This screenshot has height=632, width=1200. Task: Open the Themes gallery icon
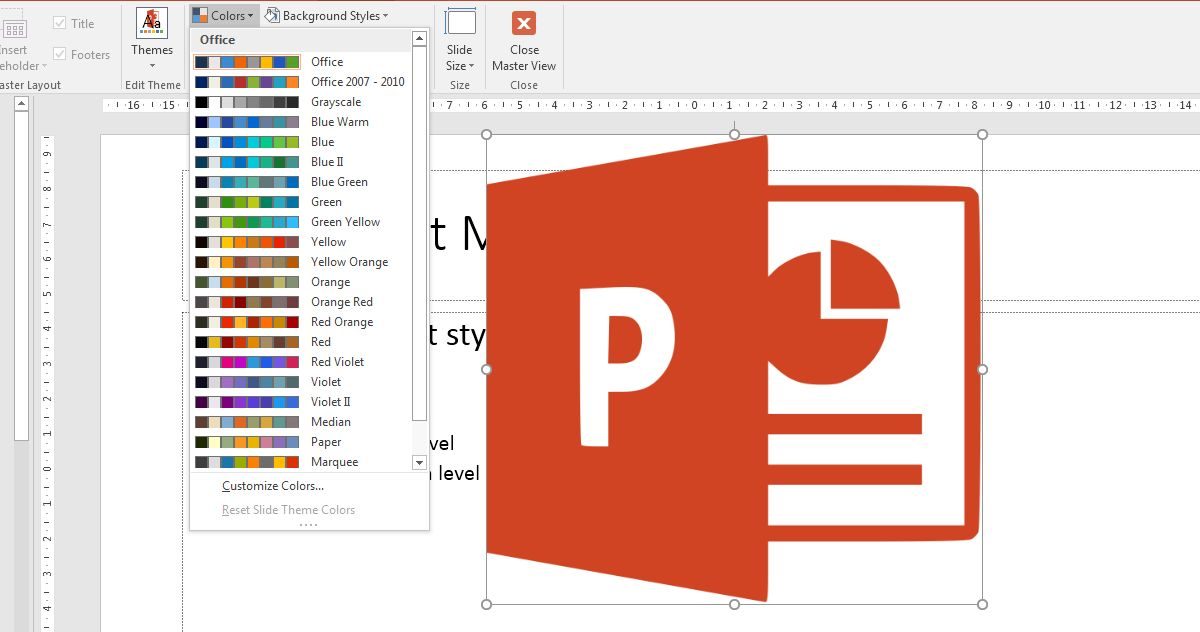pos(152,24)
